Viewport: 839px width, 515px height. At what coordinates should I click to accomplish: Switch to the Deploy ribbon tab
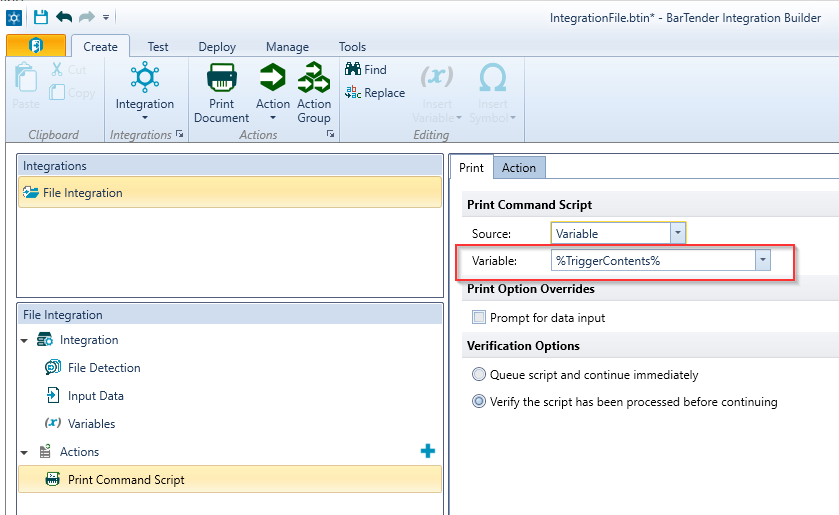tap(217, 47)
